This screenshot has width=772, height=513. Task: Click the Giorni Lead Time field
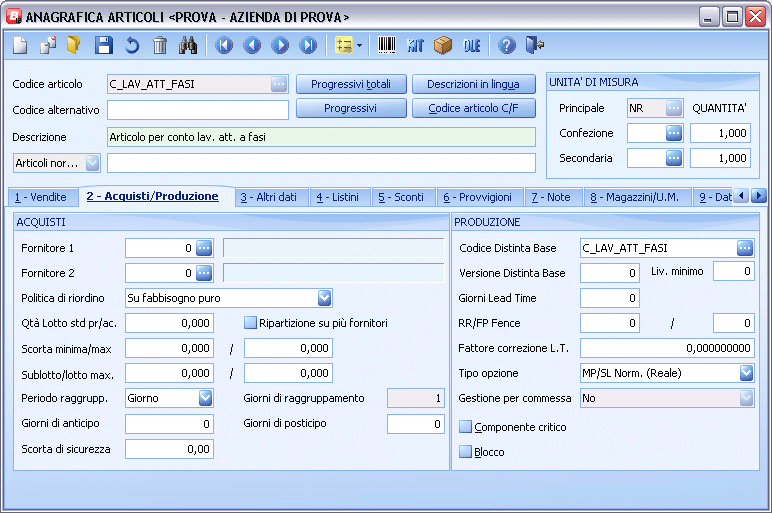[x=610, y=298]
